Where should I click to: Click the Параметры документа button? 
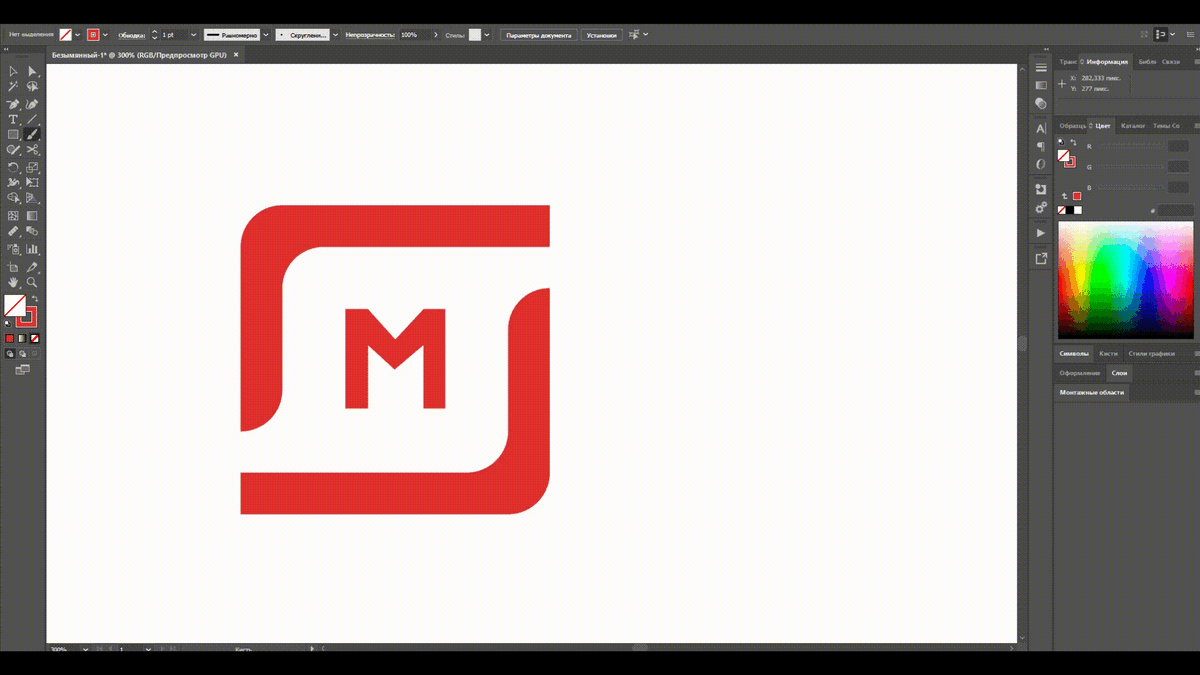[539, 34]
